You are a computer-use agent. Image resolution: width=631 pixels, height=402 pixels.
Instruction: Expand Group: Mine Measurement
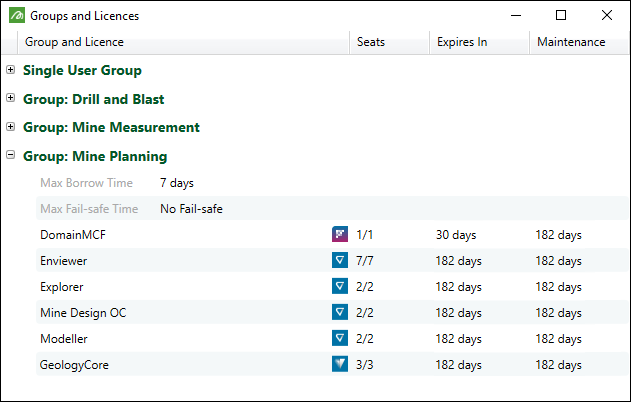click(x=10, y=127)
